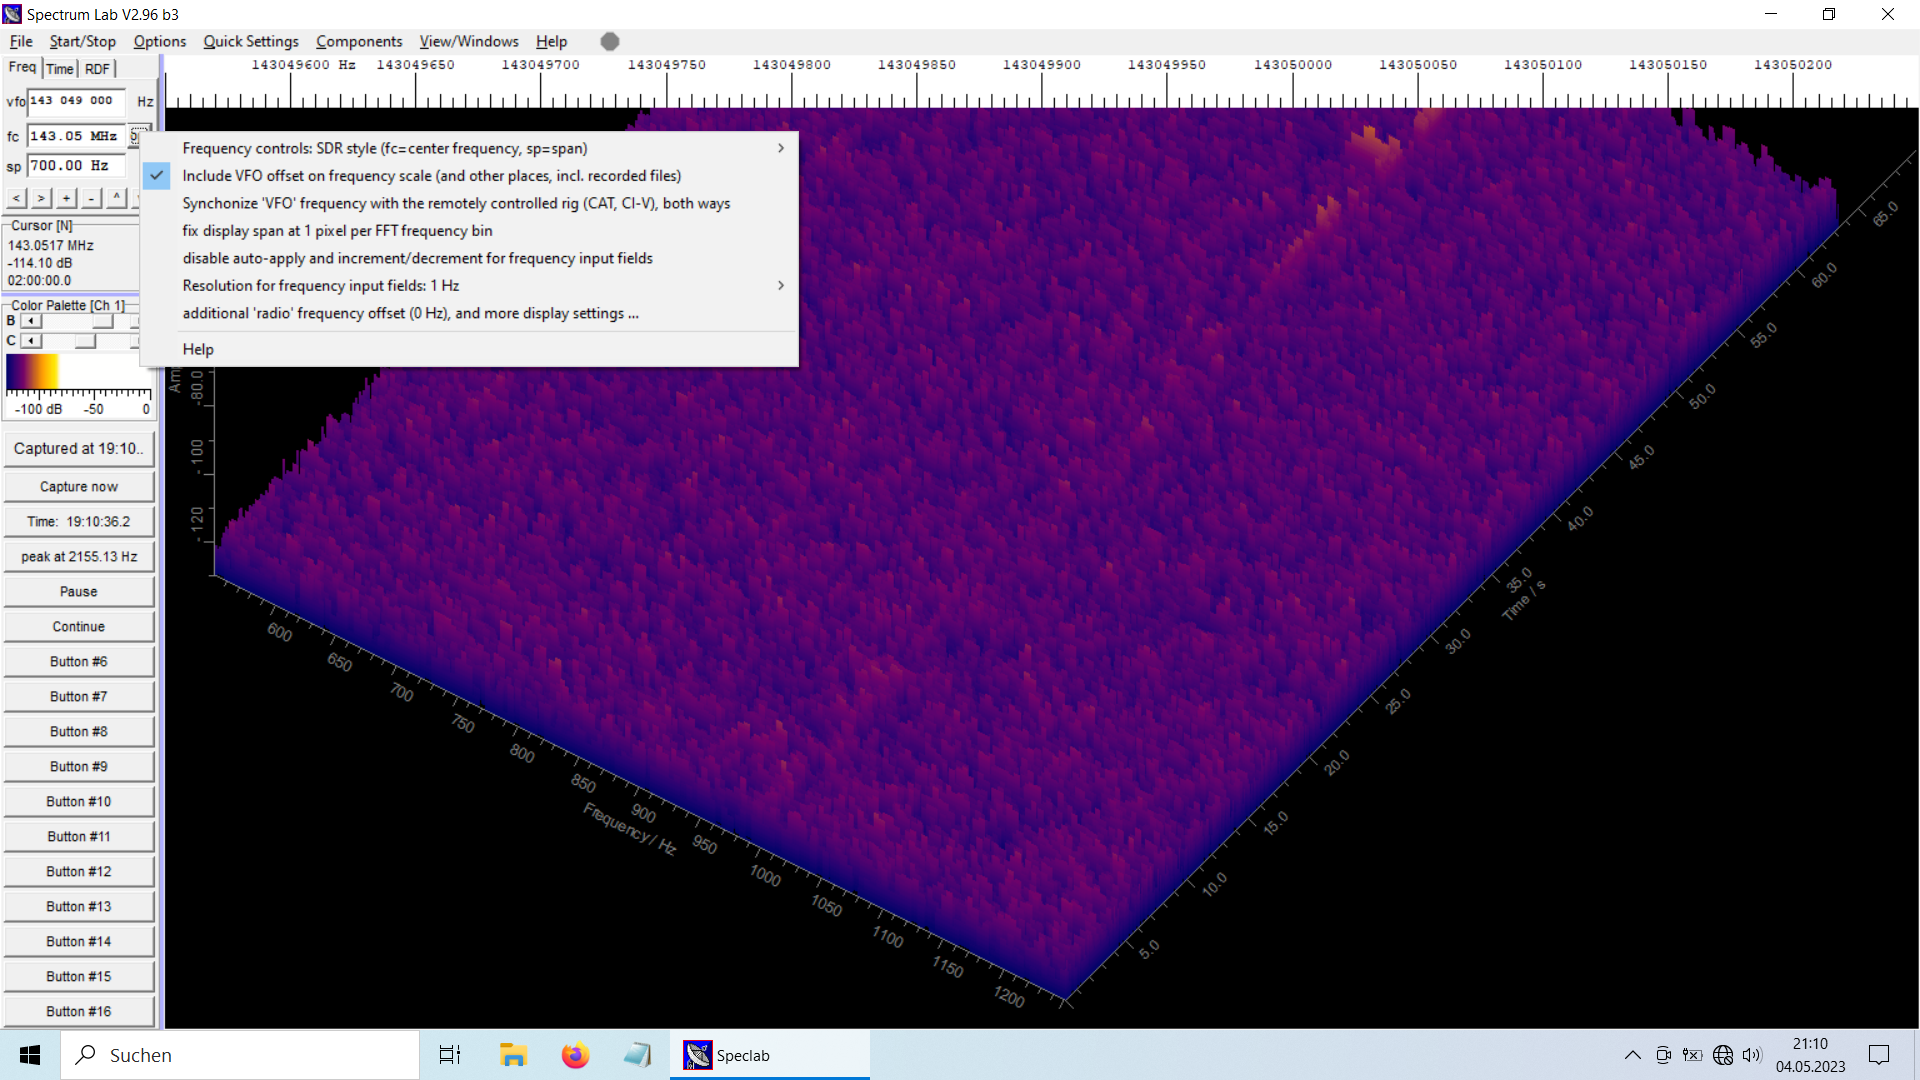
Task: Click Help in the context menu
Action: [x=469, y=349]
